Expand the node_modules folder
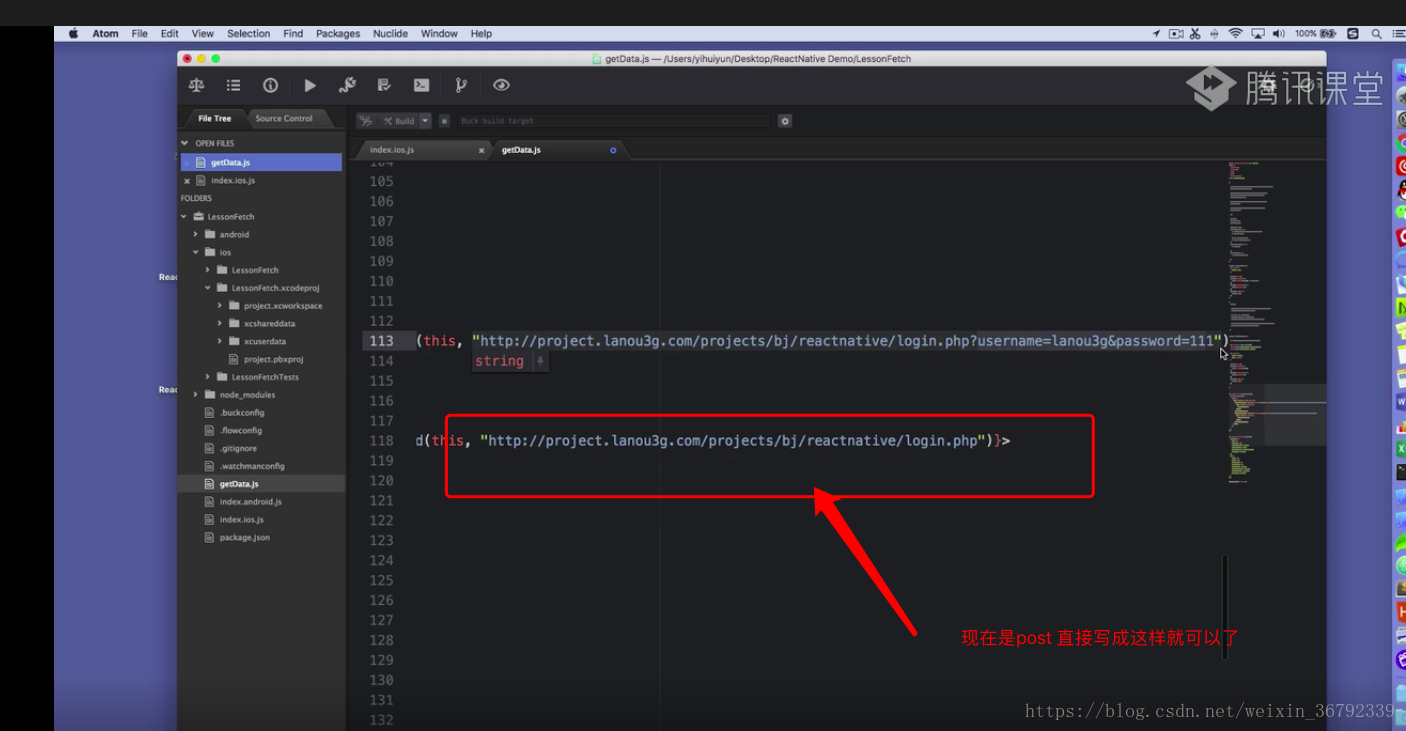 click(196, 395)
